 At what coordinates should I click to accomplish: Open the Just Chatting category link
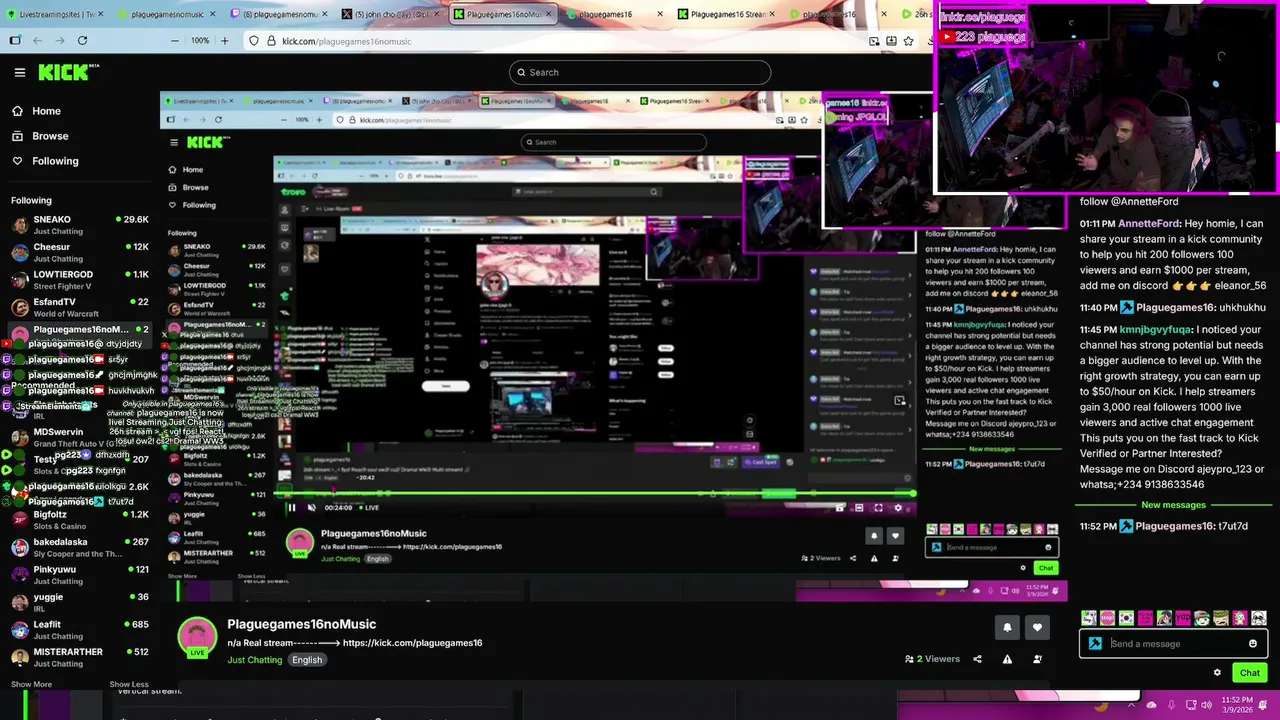point(255,660)
